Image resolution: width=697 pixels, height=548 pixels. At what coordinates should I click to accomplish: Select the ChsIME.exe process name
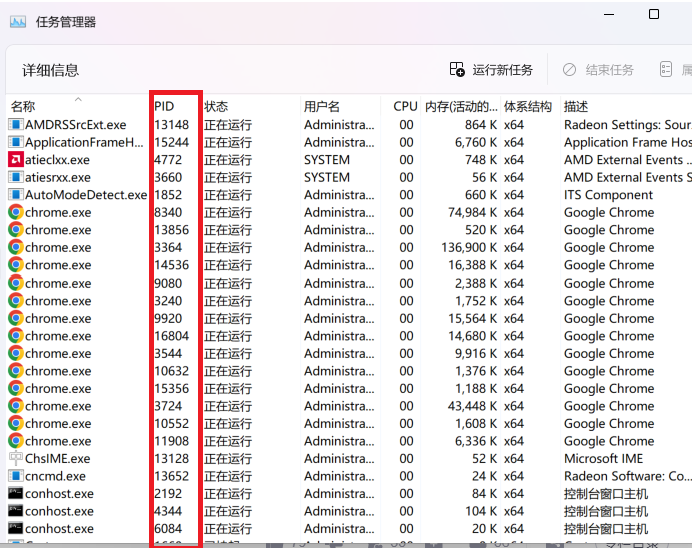coord(58,459)
